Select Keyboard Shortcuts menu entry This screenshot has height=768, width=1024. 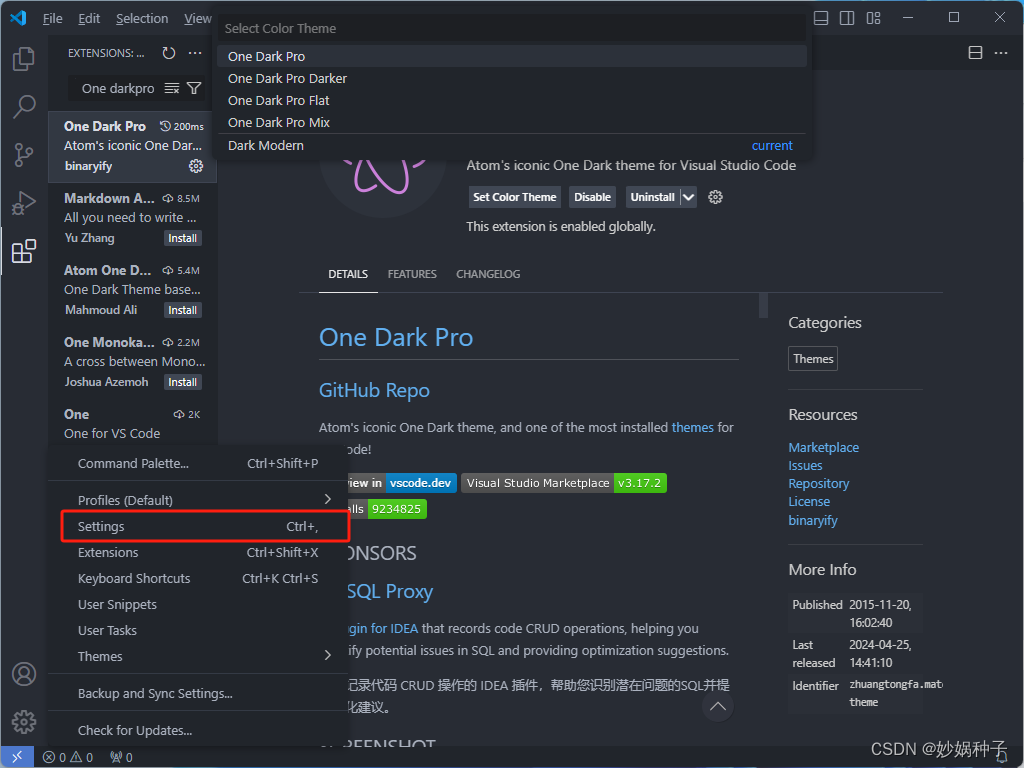tap(197, 578)
